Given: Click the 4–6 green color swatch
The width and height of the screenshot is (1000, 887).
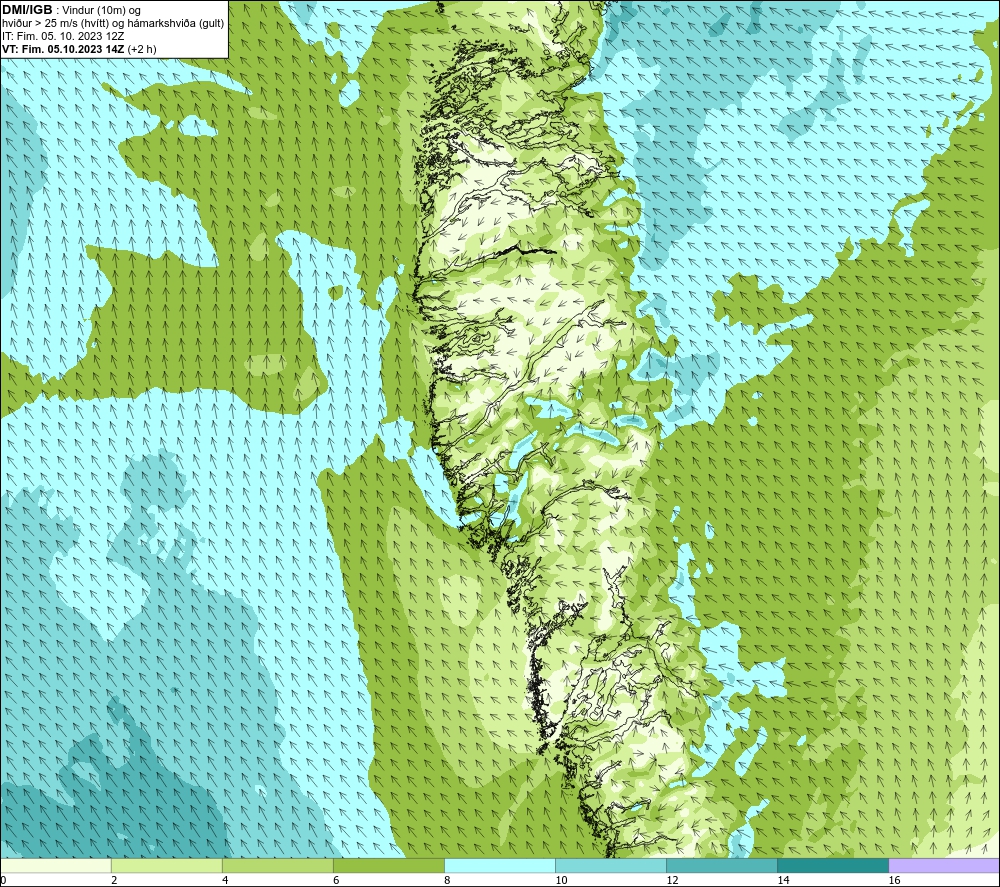Looking at the screenshot, I should (277, 865).
